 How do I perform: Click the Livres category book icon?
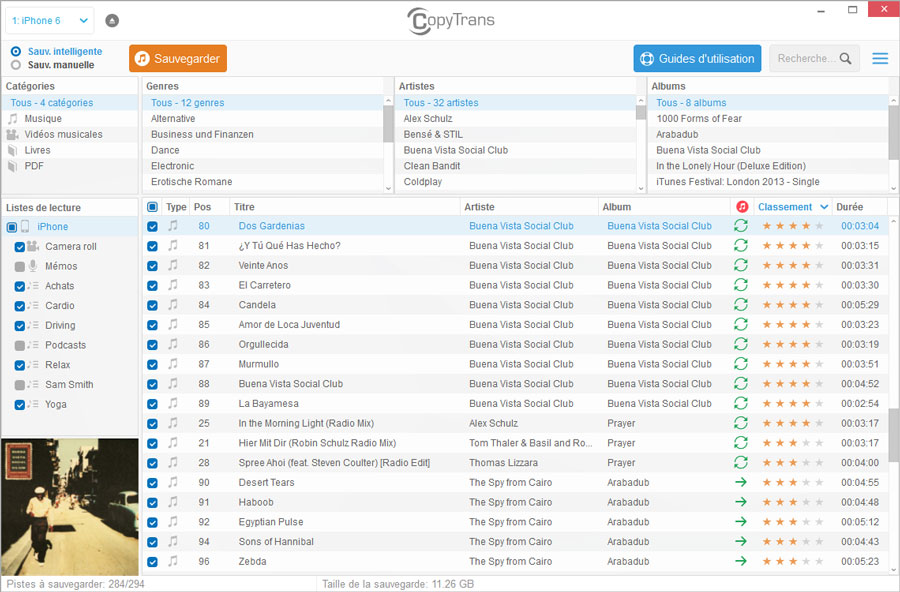tap(13, 150)
